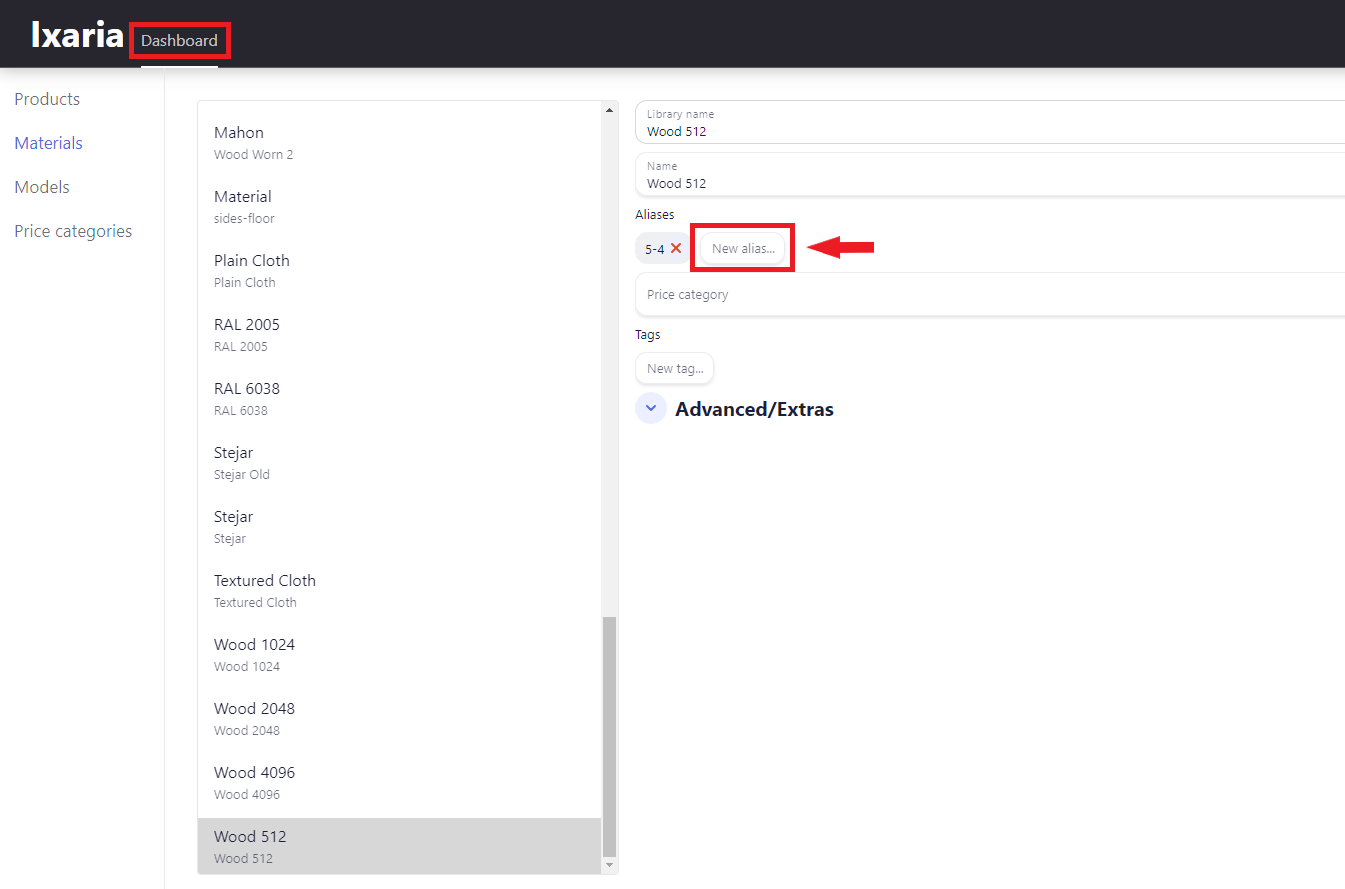Click the New alias input field
This screenshot has width=1345, height=889.
point(743,248)
